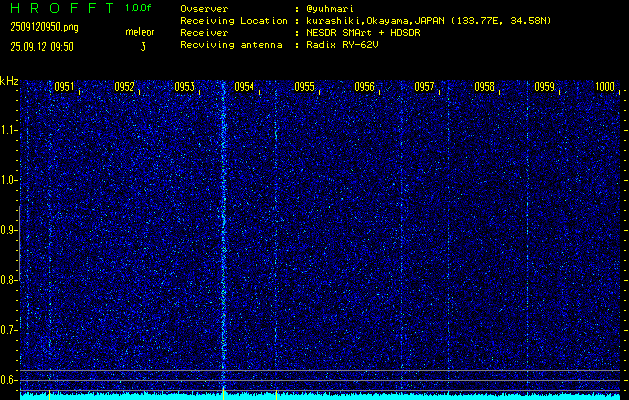This screenshot has width=629, height=400.
Task: Click the version label 1.0.0f
Action: pyautogui.click(x=138, y=8)
